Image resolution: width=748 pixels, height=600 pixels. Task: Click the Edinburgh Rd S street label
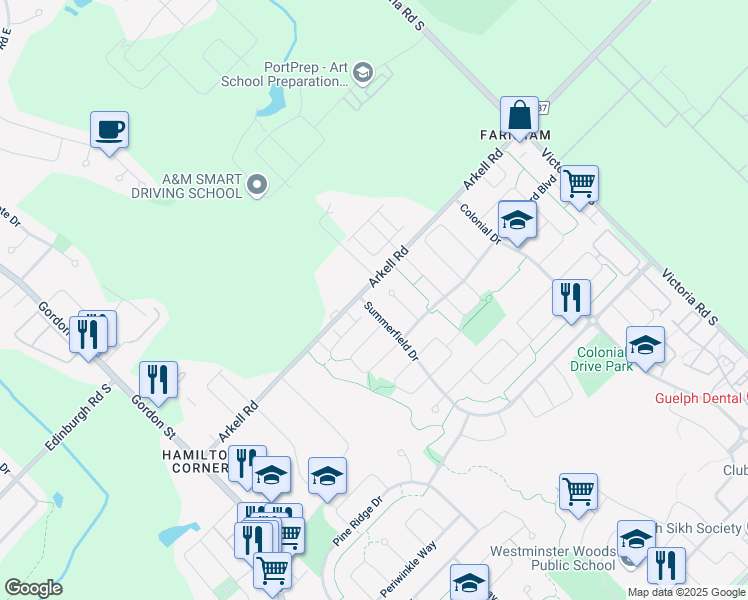(x=78, y=418)
